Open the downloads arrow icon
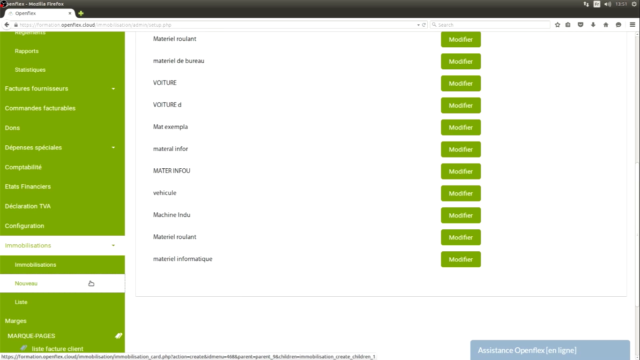 click(x=593, y=25)
